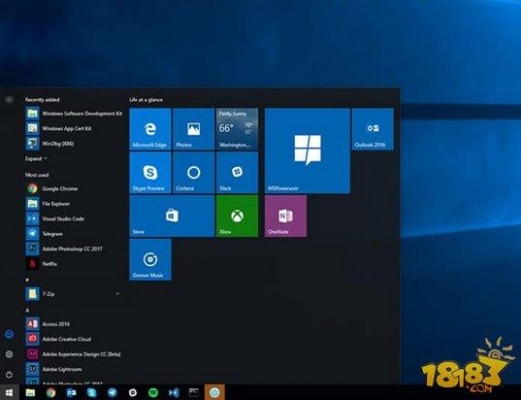Open Telegram from the taskbar

[x=112, y=392]
